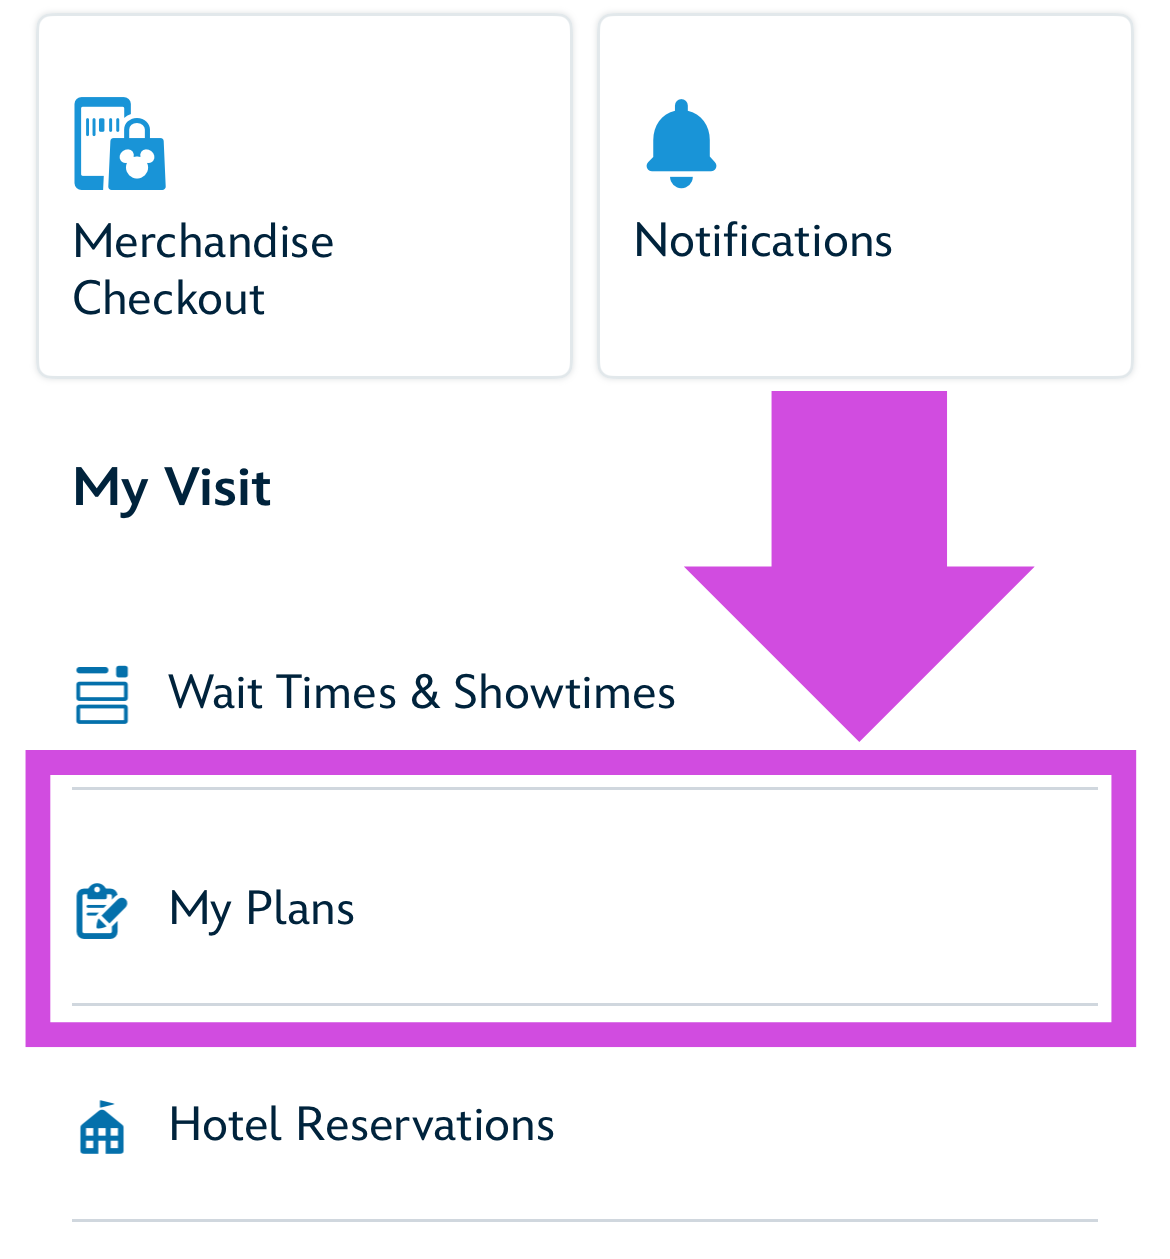This screenshot has height=1259, width=1170.
Task: Select the pencil-on-clipboard planning icon
Action: [100, 910]
